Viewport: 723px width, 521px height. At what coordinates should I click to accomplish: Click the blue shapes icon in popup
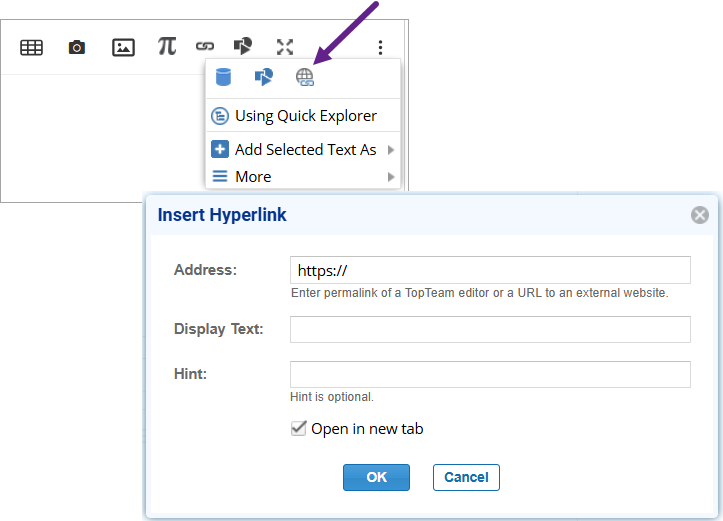[x=264, y=77]
